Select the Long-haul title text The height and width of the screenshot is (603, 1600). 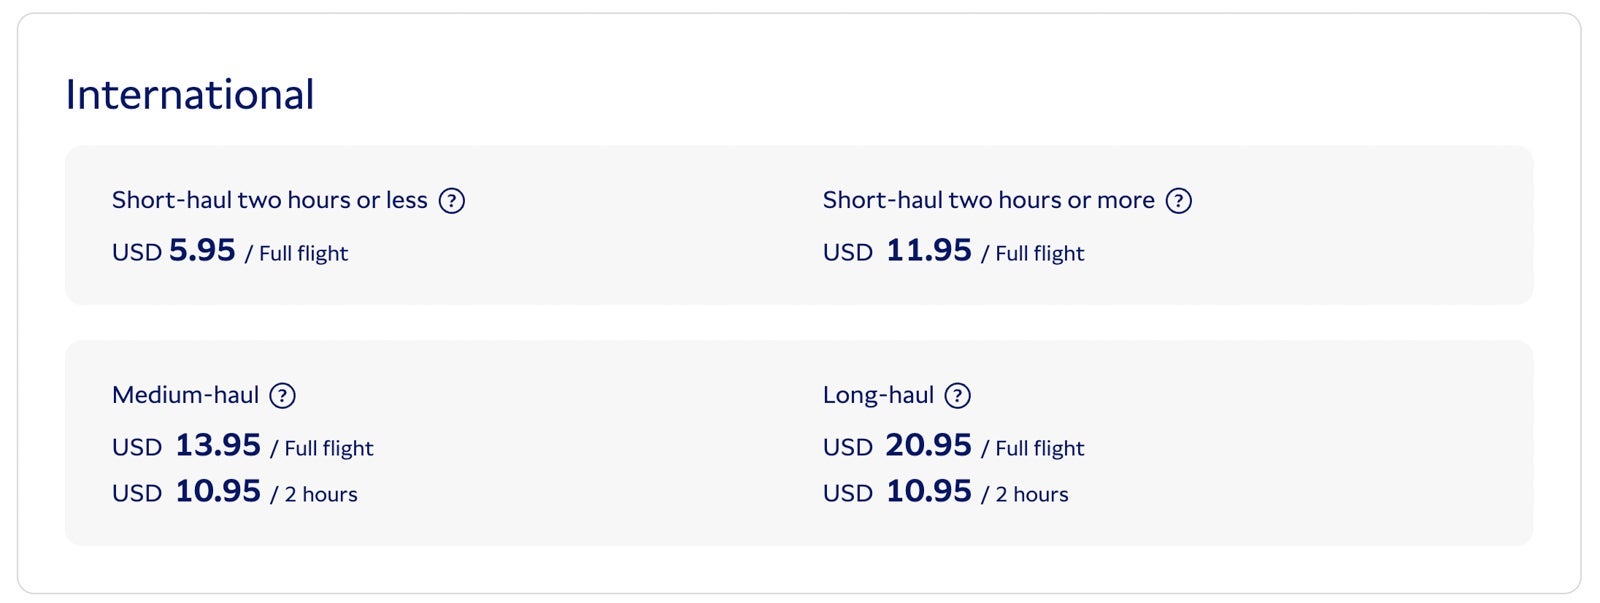click(x=879, y=395)
